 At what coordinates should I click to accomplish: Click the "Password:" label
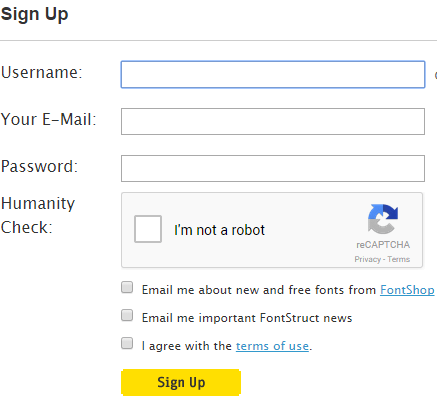click(x=39, y=166)
